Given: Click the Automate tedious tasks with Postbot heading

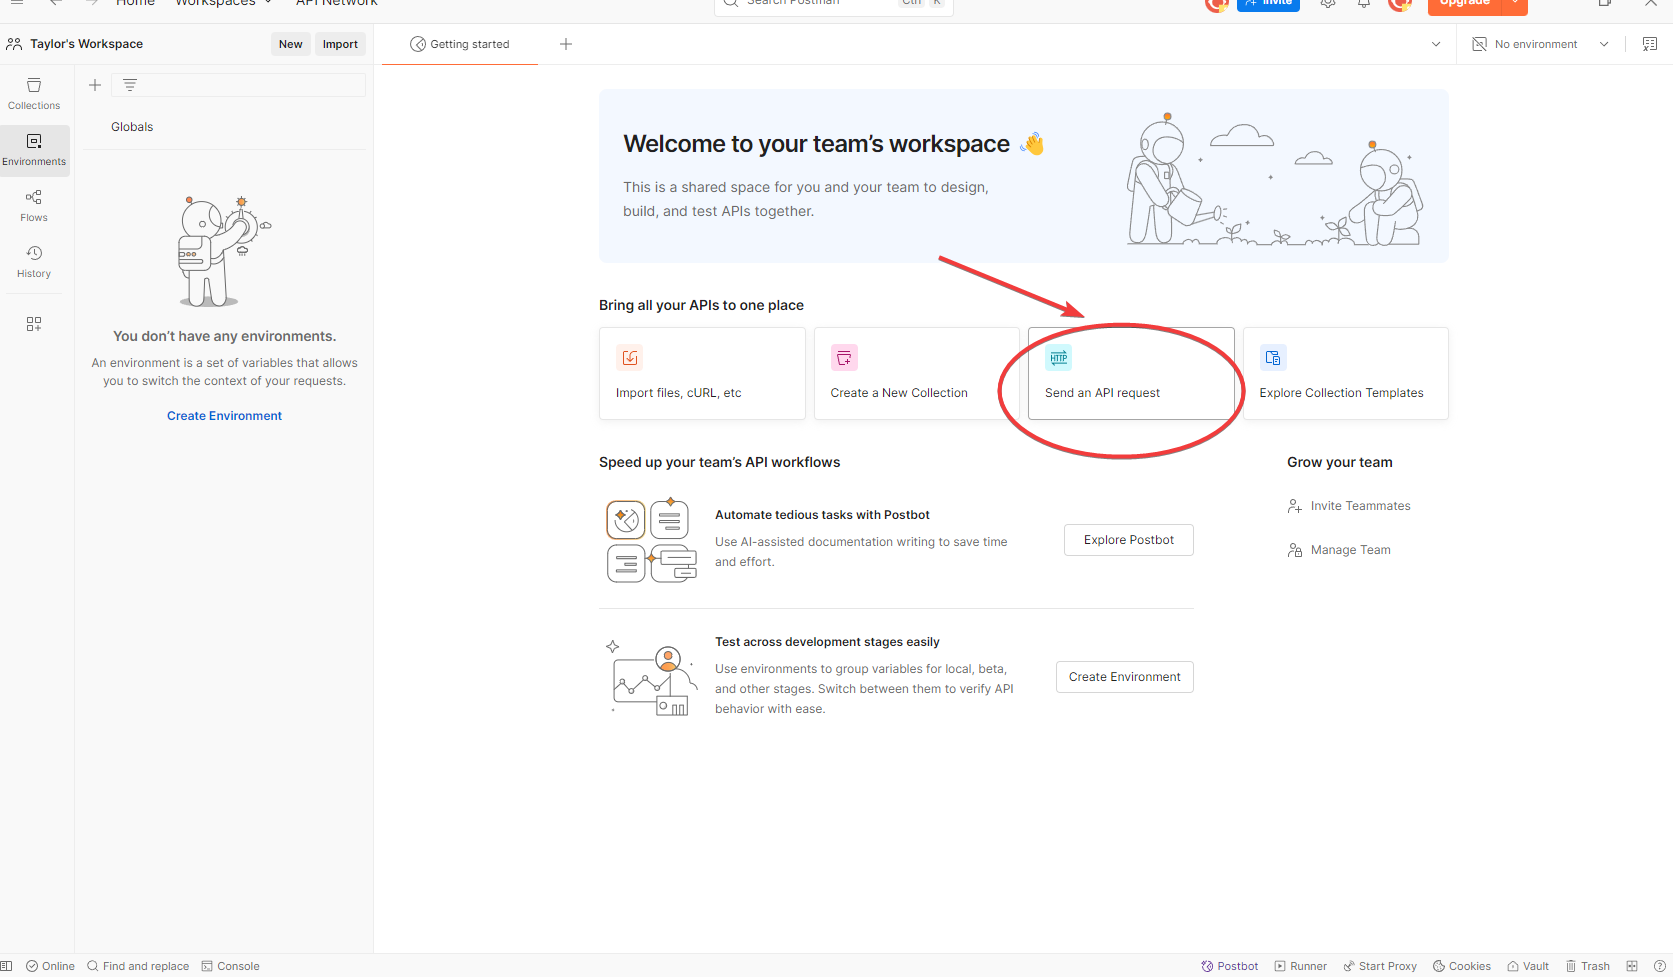Looking at the screenshot, I should click(822, 515).
